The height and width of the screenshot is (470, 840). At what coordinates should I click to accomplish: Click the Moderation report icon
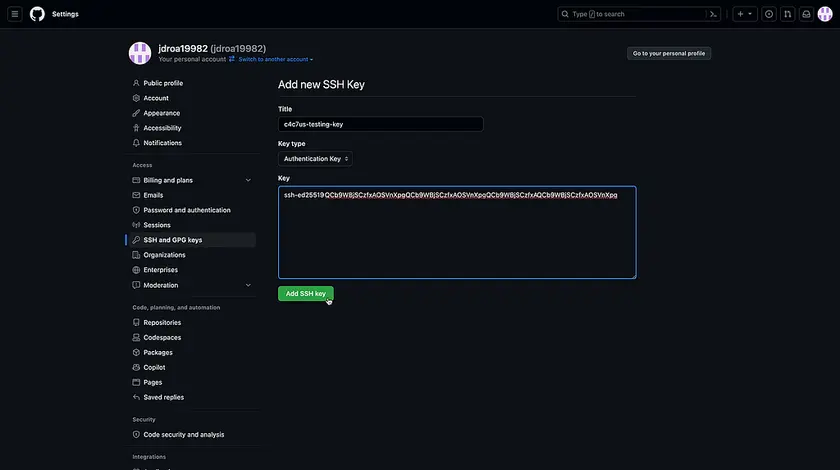coord(136,285)
